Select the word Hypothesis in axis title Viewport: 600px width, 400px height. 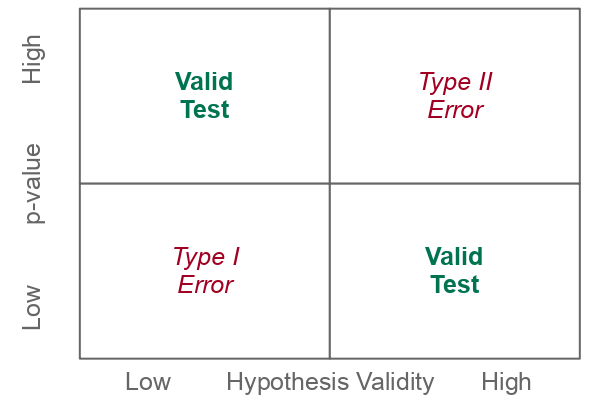(x=288, y=382)
